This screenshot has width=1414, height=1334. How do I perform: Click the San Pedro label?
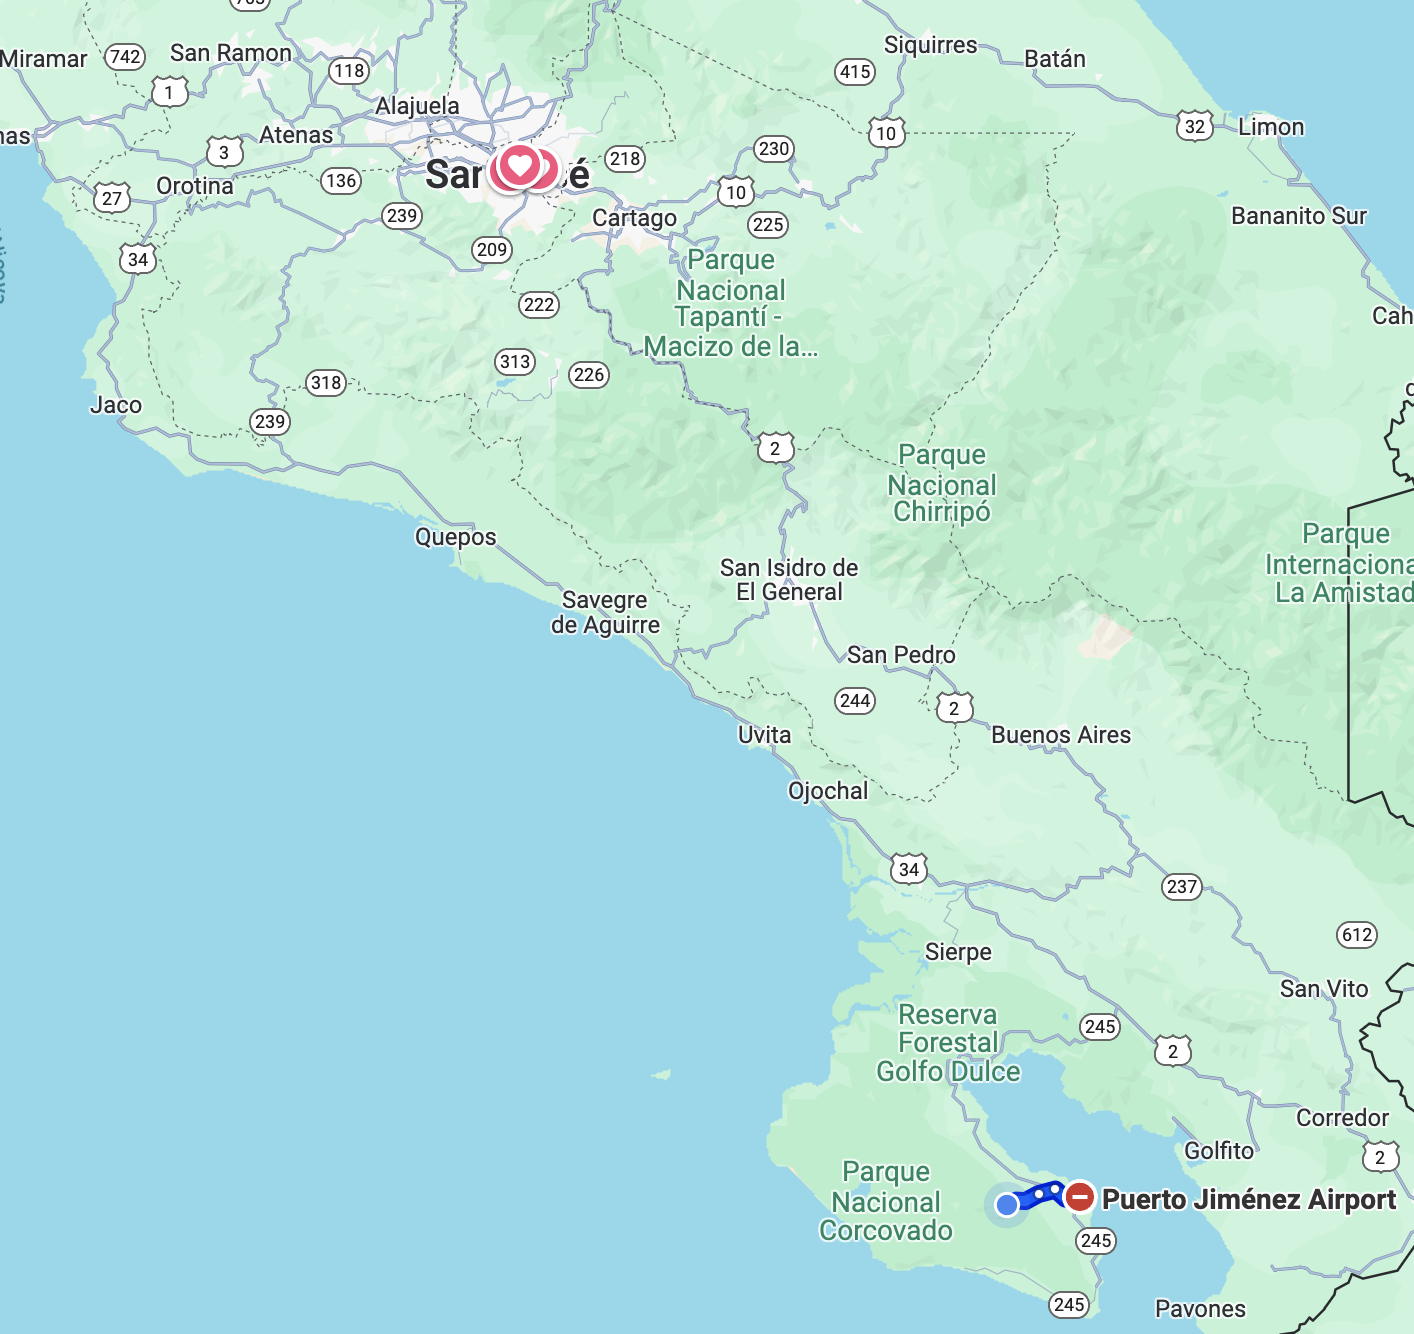[901, 655]
